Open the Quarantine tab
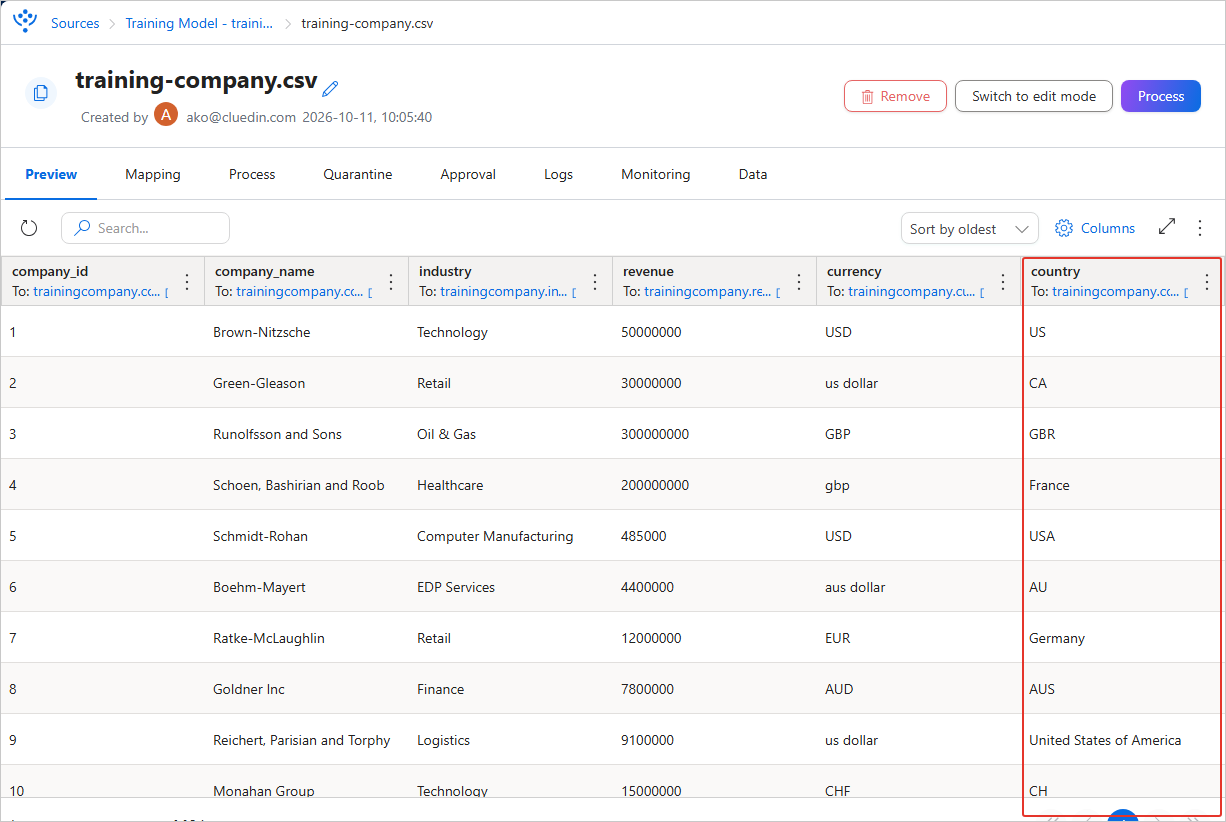Screen dimensions: 1226x822 pos(358,174)
